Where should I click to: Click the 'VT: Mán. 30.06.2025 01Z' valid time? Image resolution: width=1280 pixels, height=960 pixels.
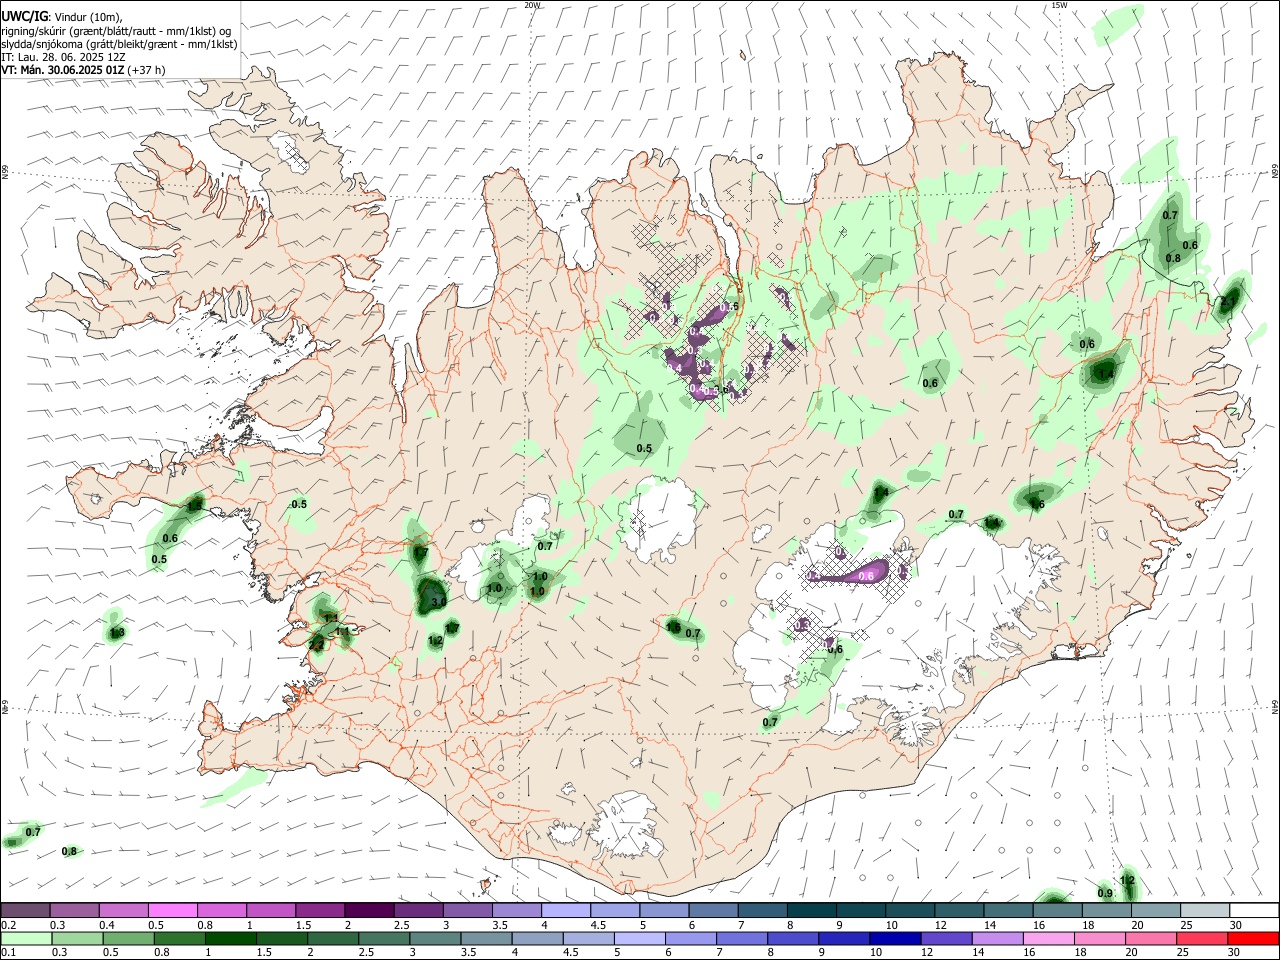(63, 70)
